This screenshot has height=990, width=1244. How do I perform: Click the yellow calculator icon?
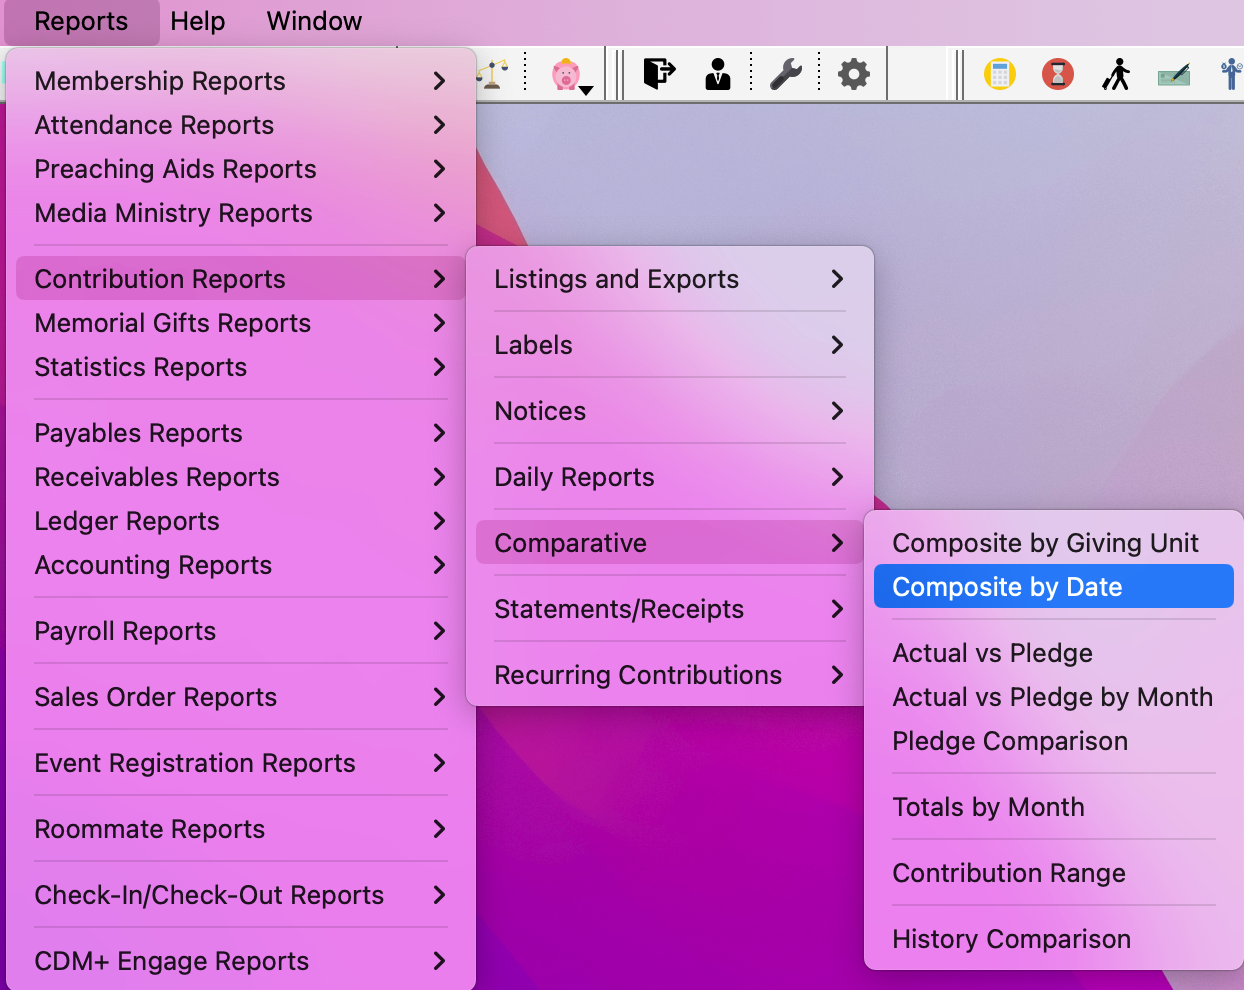999,74
